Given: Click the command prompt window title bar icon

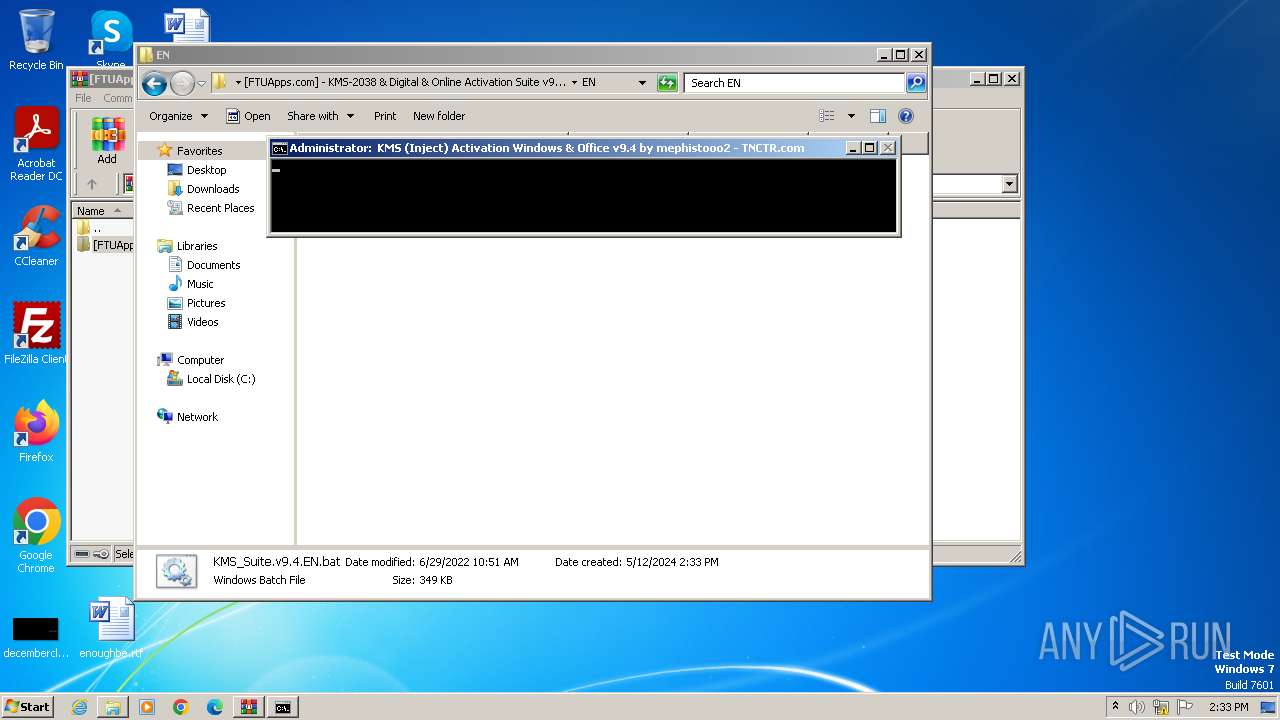Looking at the screenshot, I should coord(280,148).
